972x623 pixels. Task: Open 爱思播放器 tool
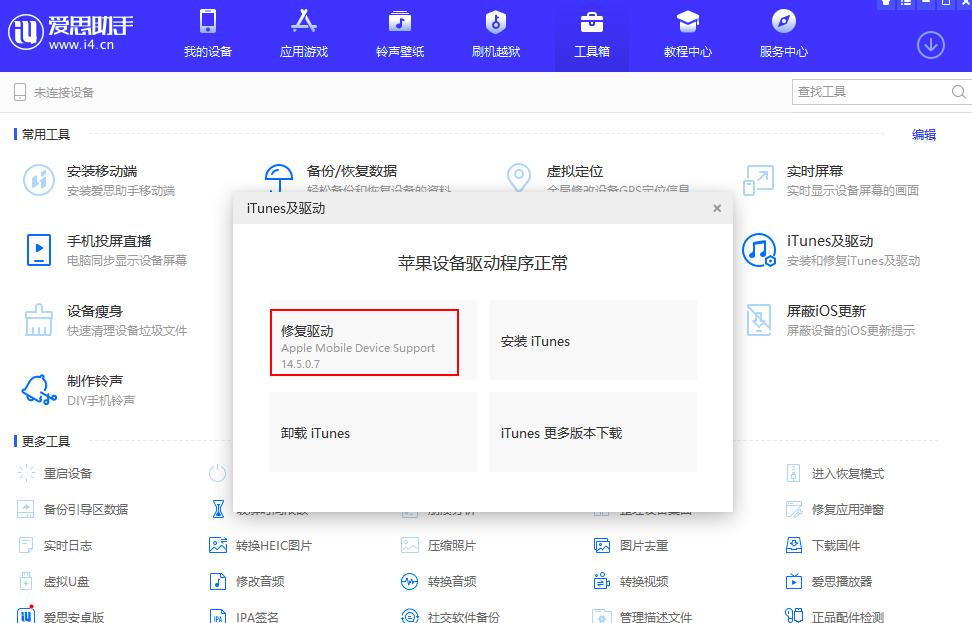(829, 581)
